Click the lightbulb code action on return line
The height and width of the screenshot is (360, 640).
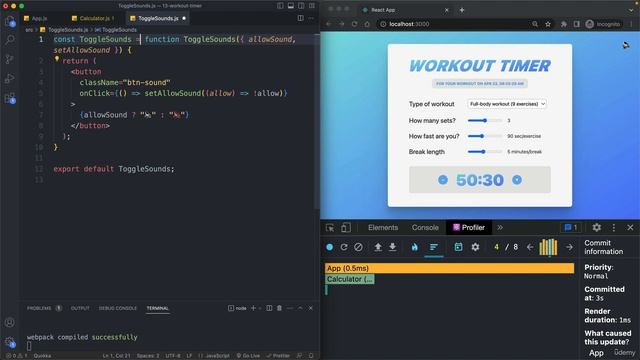(x=57, y=59)
